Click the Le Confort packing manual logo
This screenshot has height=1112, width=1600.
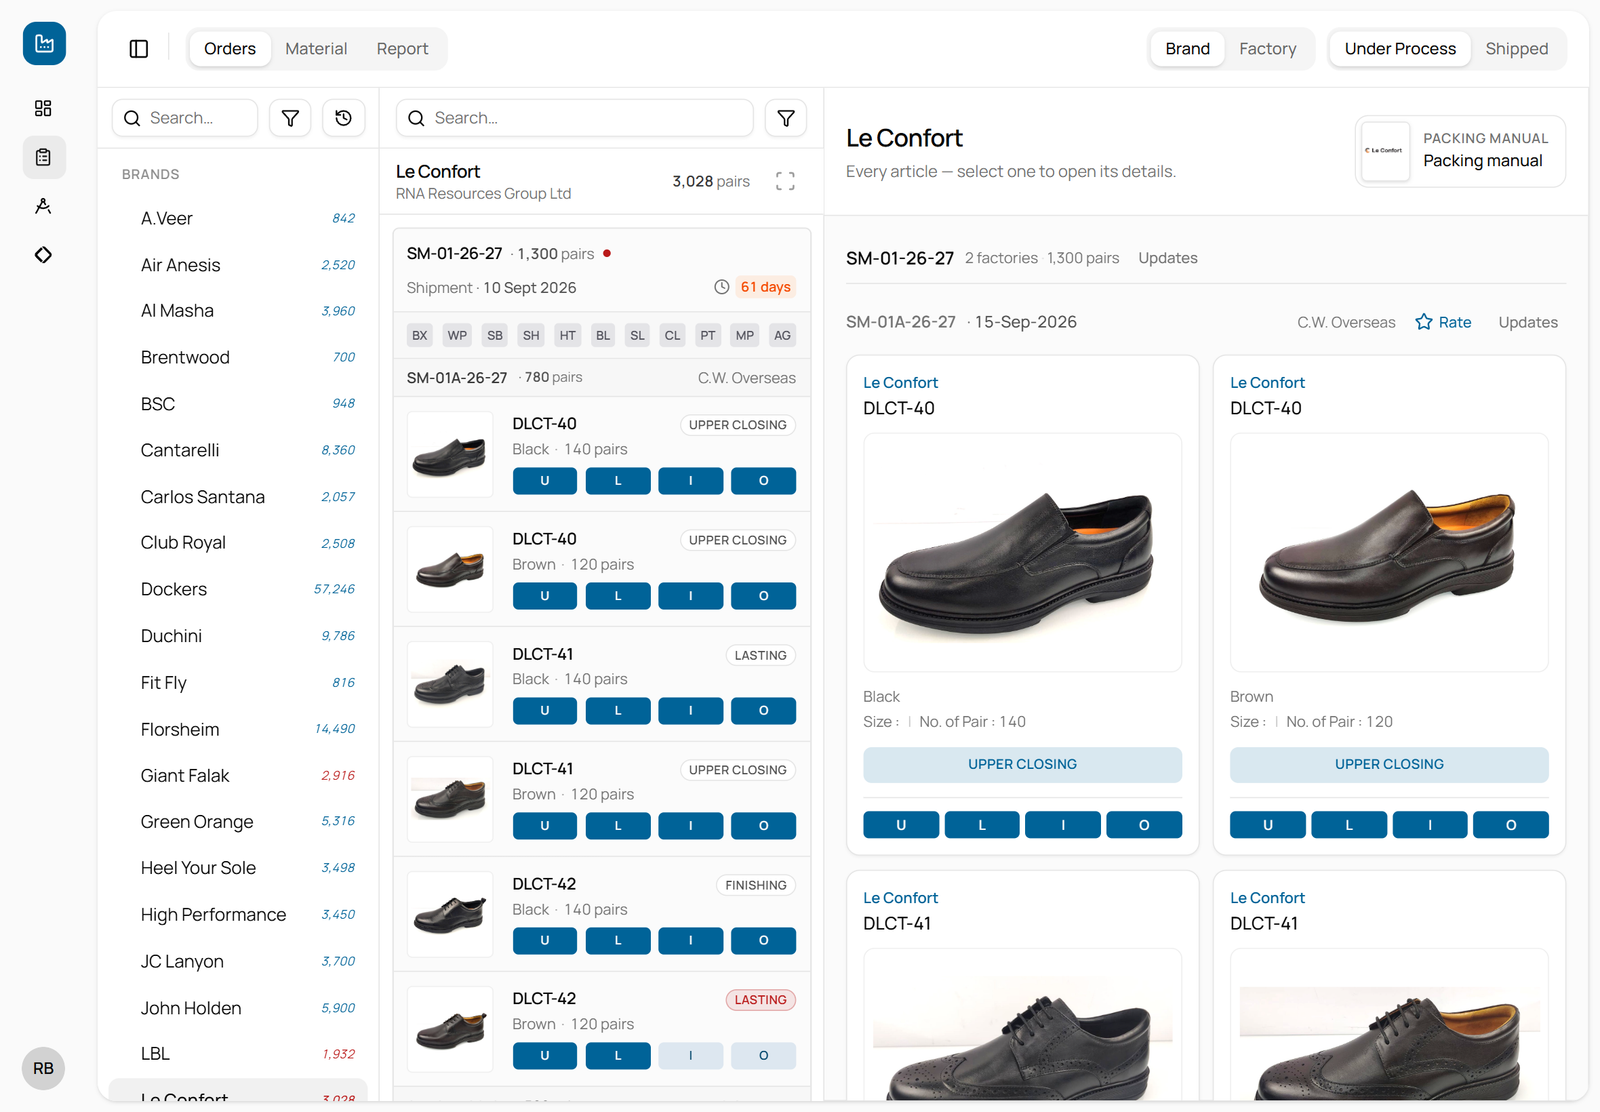(1385, 151)
